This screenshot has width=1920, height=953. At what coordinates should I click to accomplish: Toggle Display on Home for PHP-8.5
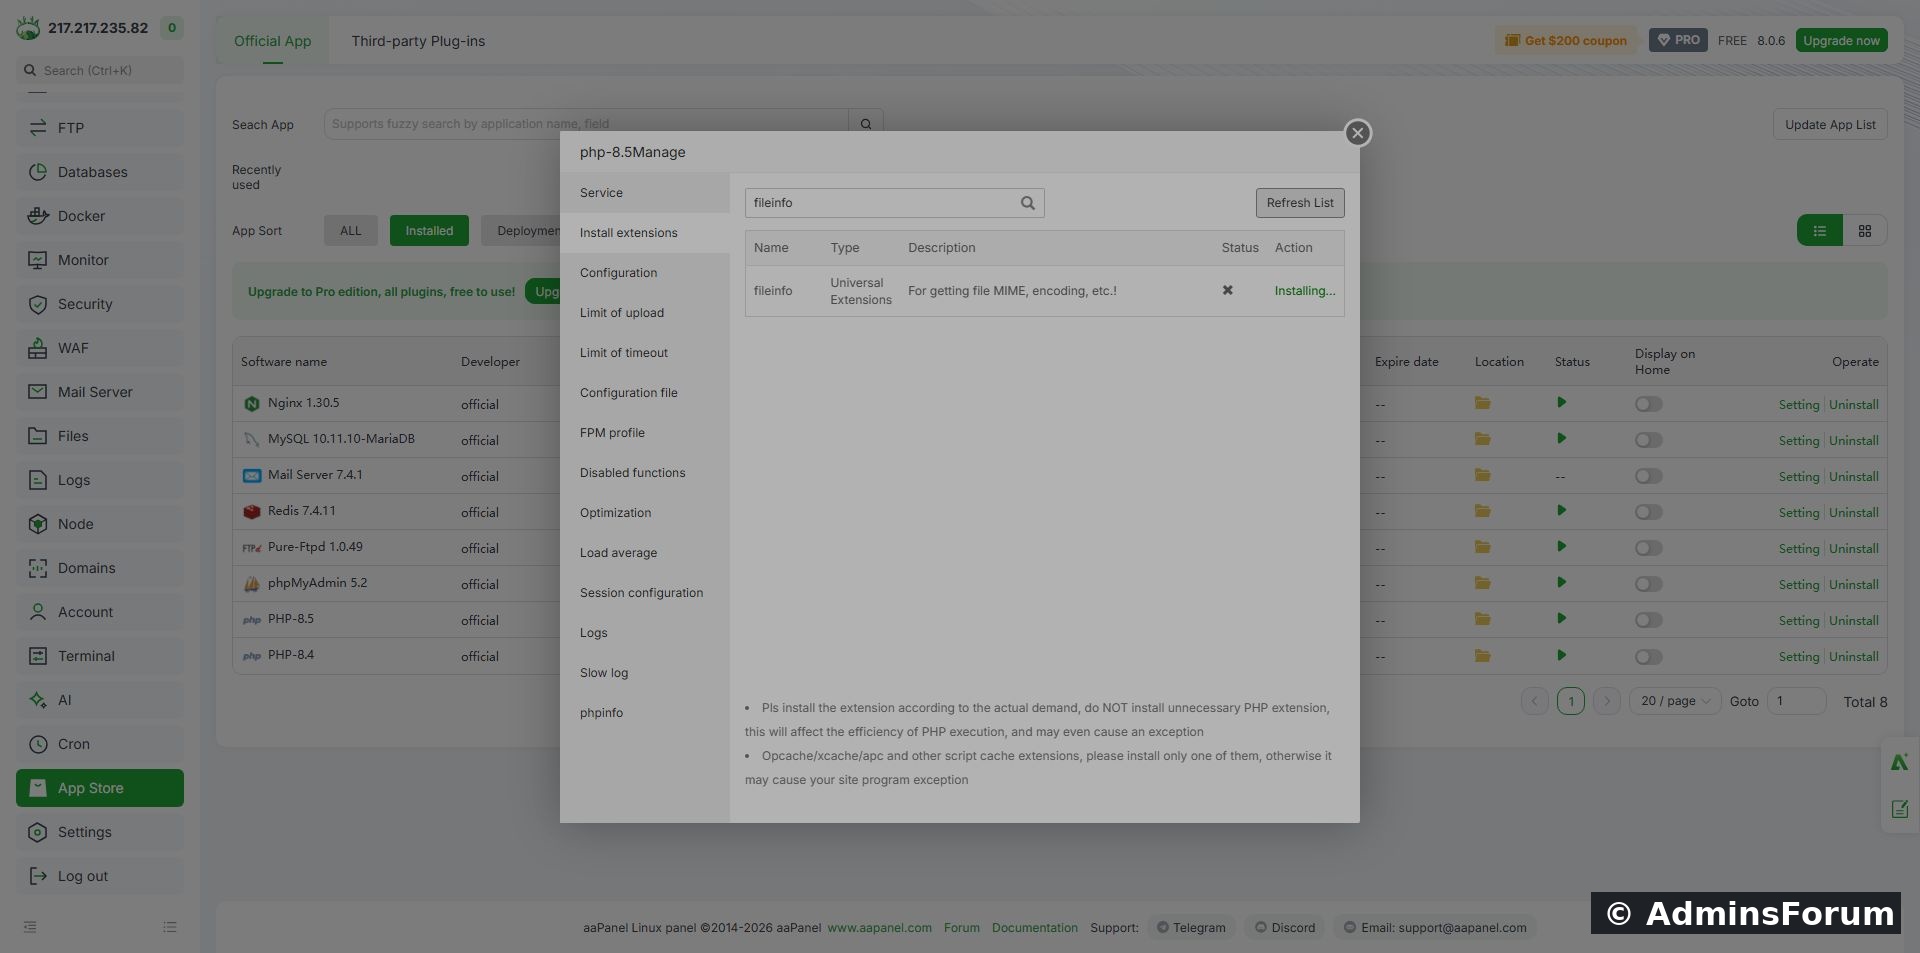(x=1649, y=620)
